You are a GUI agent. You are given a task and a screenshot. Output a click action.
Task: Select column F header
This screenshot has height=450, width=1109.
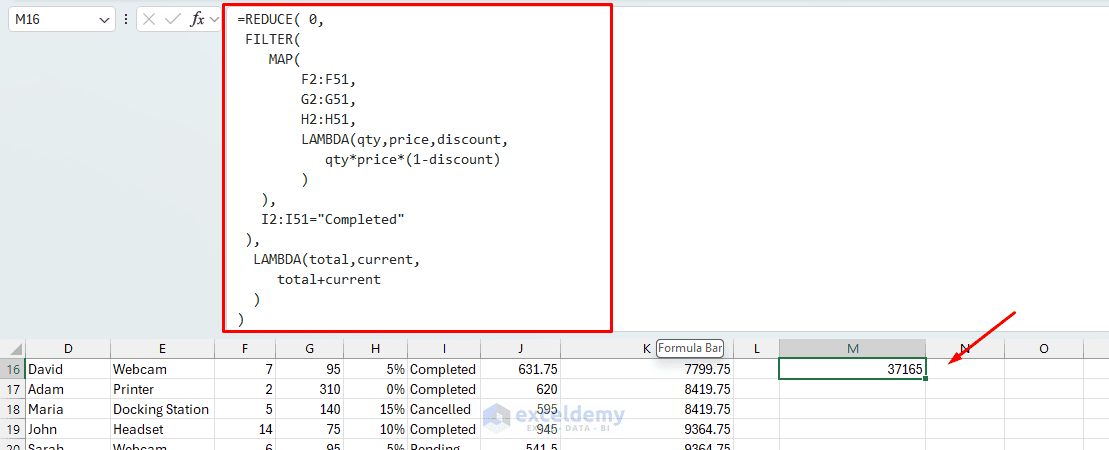coord(245,348)
